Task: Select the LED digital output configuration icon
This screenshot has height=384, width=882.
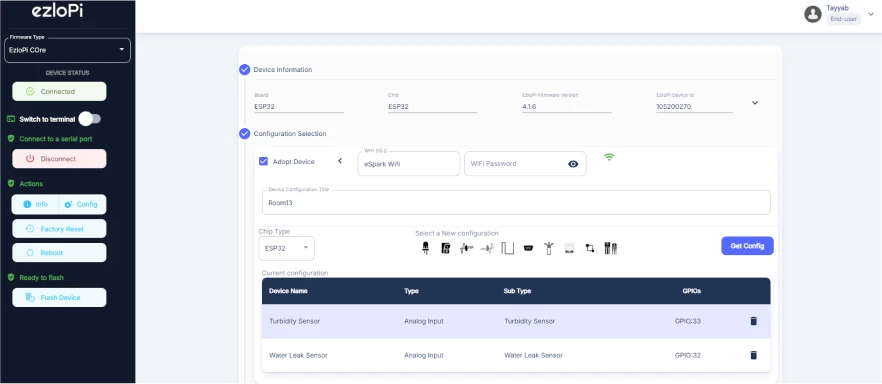Action: (x=425, y=248)
